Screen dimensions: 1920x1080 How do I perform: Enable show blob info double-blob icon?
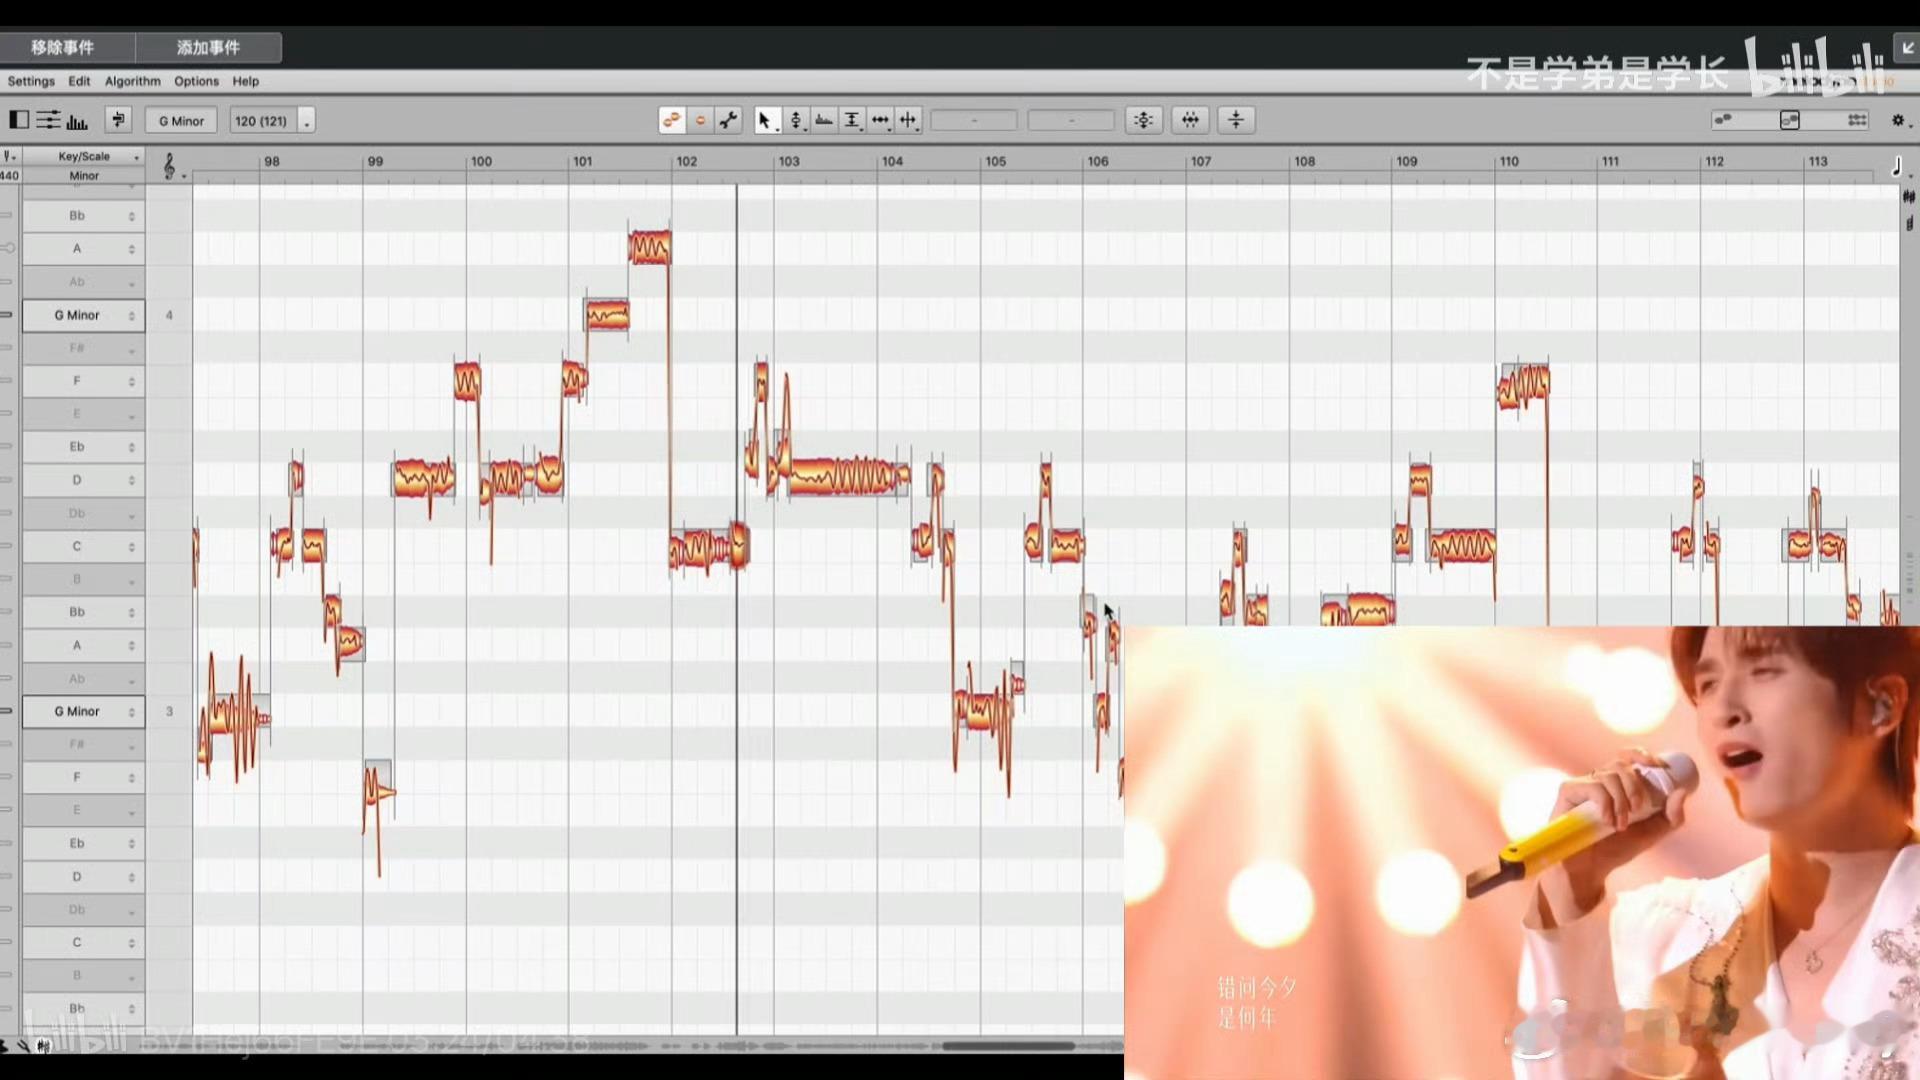pyautogui.click(x=672, y=120)
